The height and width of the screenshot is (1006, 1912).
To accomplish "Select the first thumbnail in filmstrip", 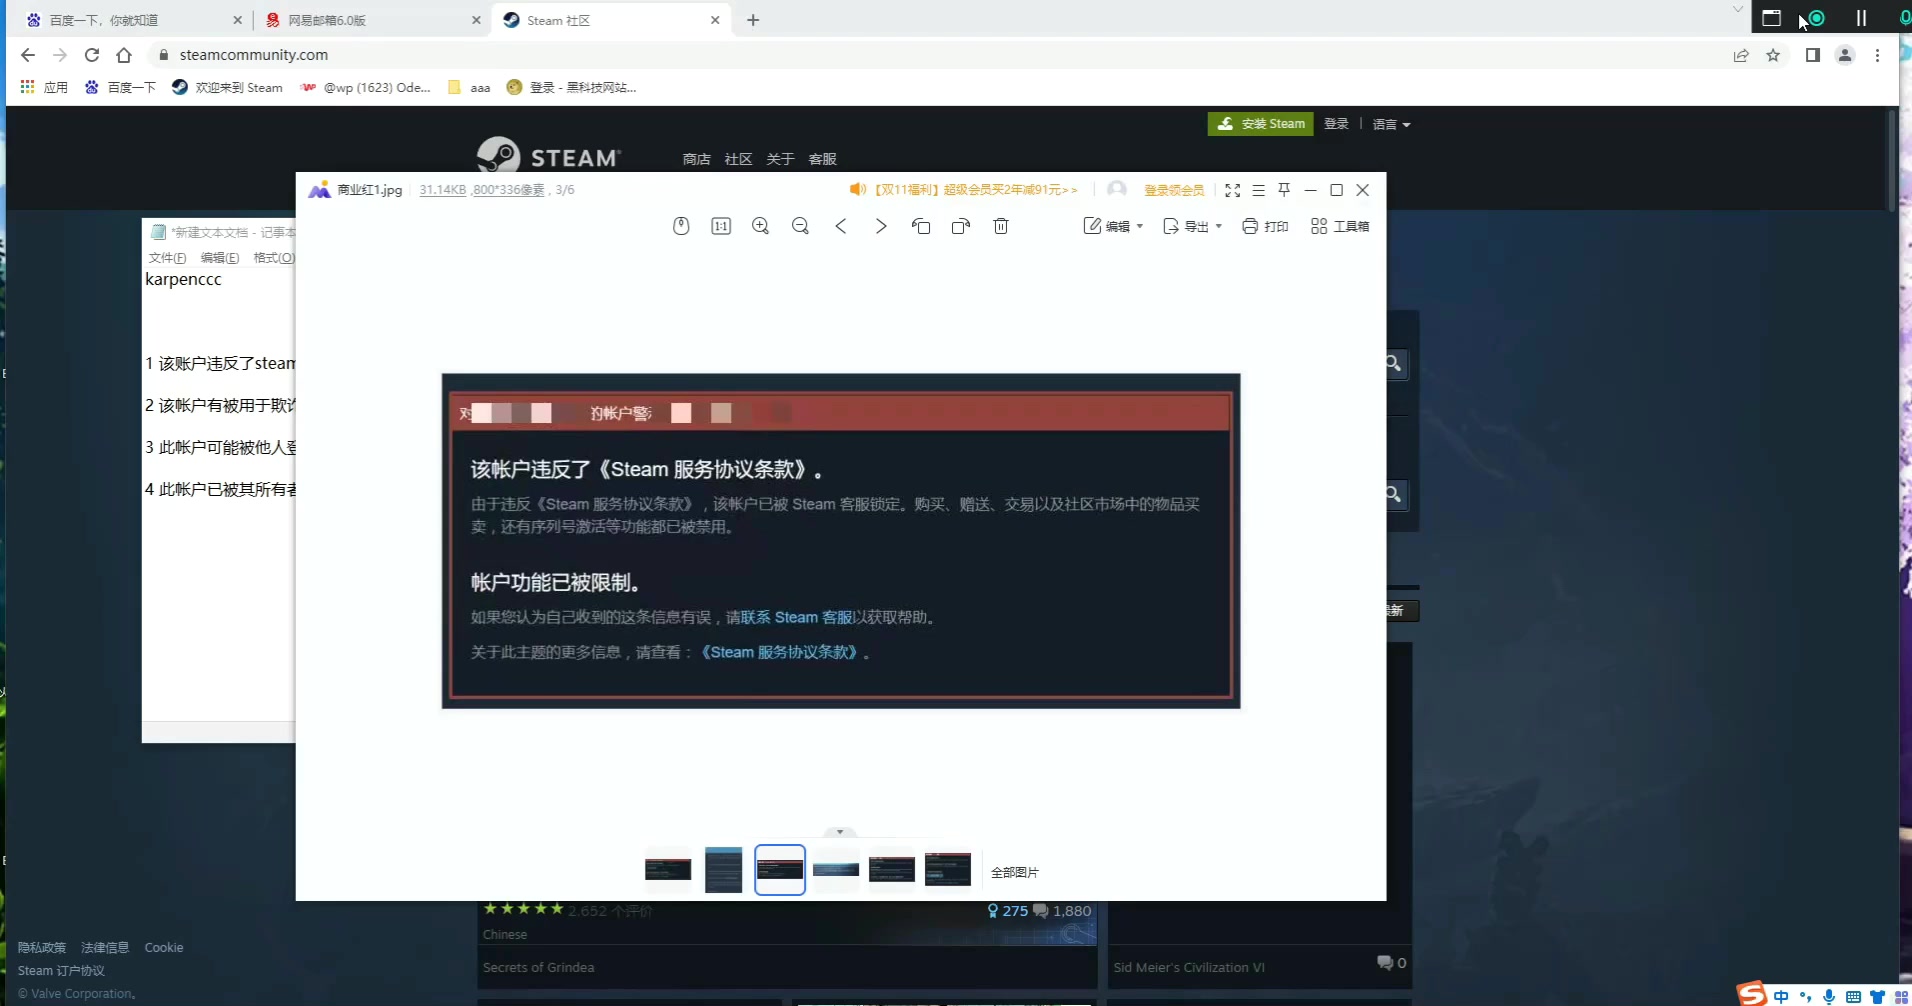I will click(668, 870).
